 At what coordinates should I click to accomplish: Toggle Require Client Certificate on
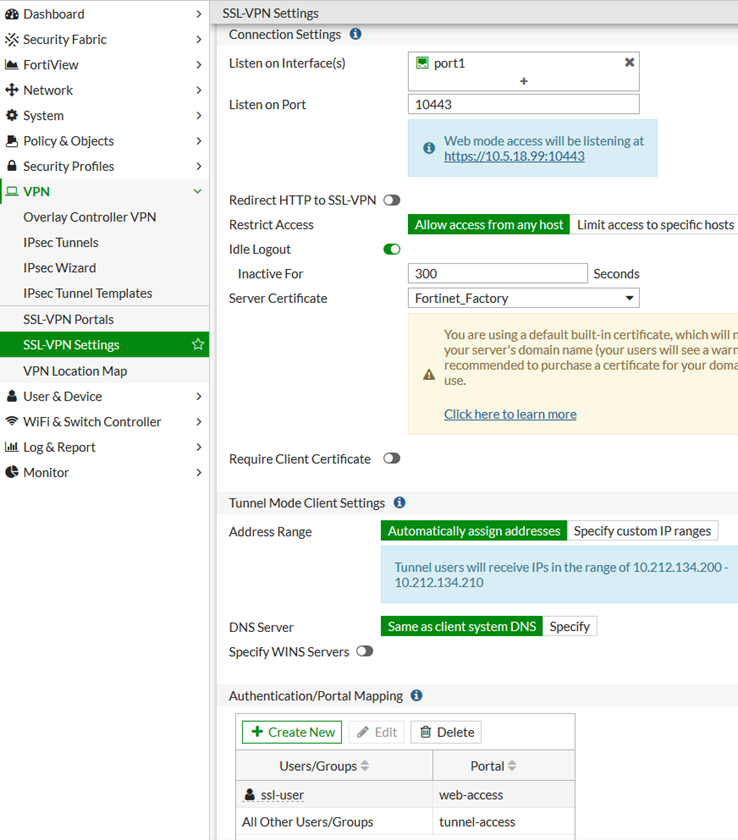[391, 459]
